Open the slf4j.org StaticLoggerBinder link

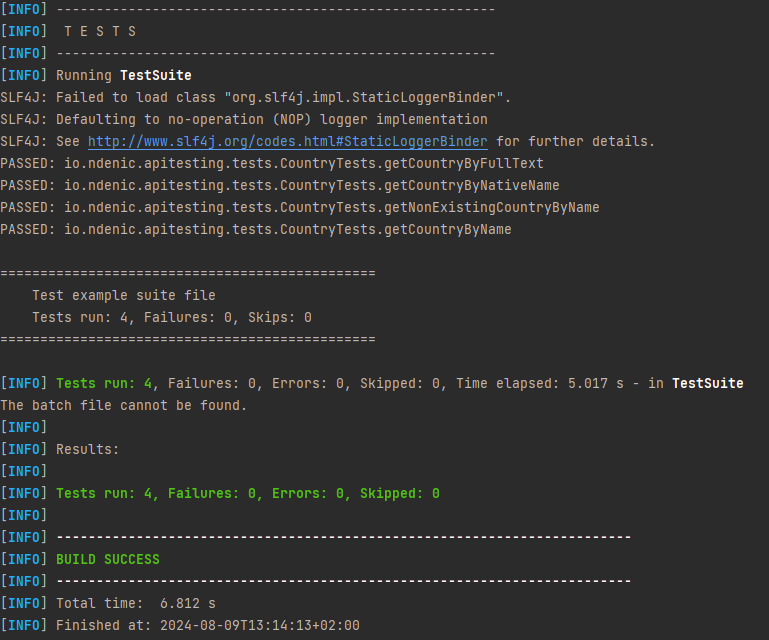288,142
